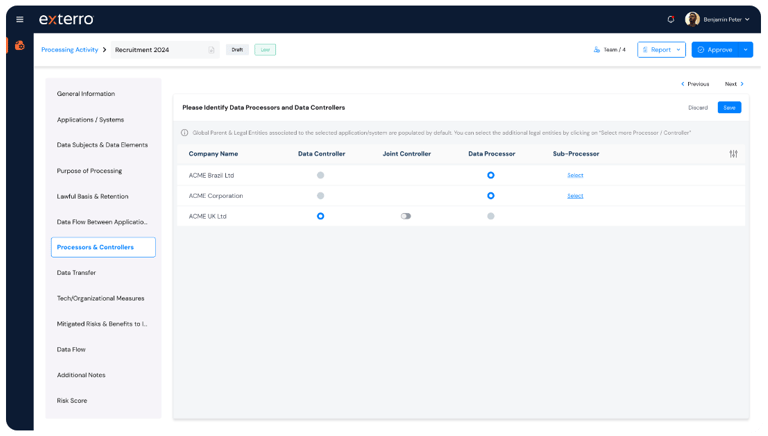Viewport: 768px width, 436px height.
Task: Click the Draft status badge
Action: [237, 49]
